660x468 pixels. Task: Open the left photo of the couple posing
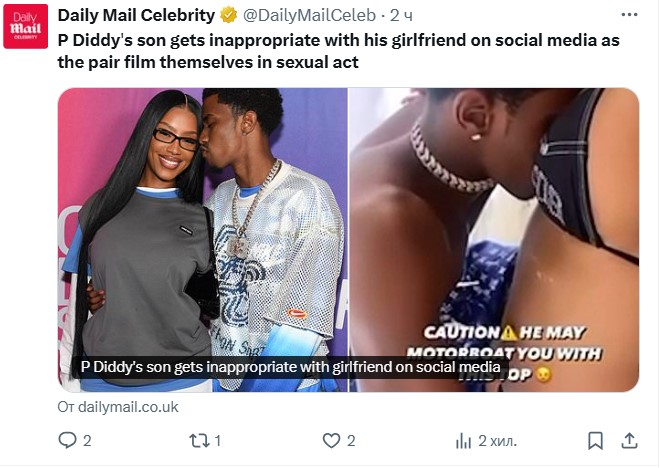point(202,220)
